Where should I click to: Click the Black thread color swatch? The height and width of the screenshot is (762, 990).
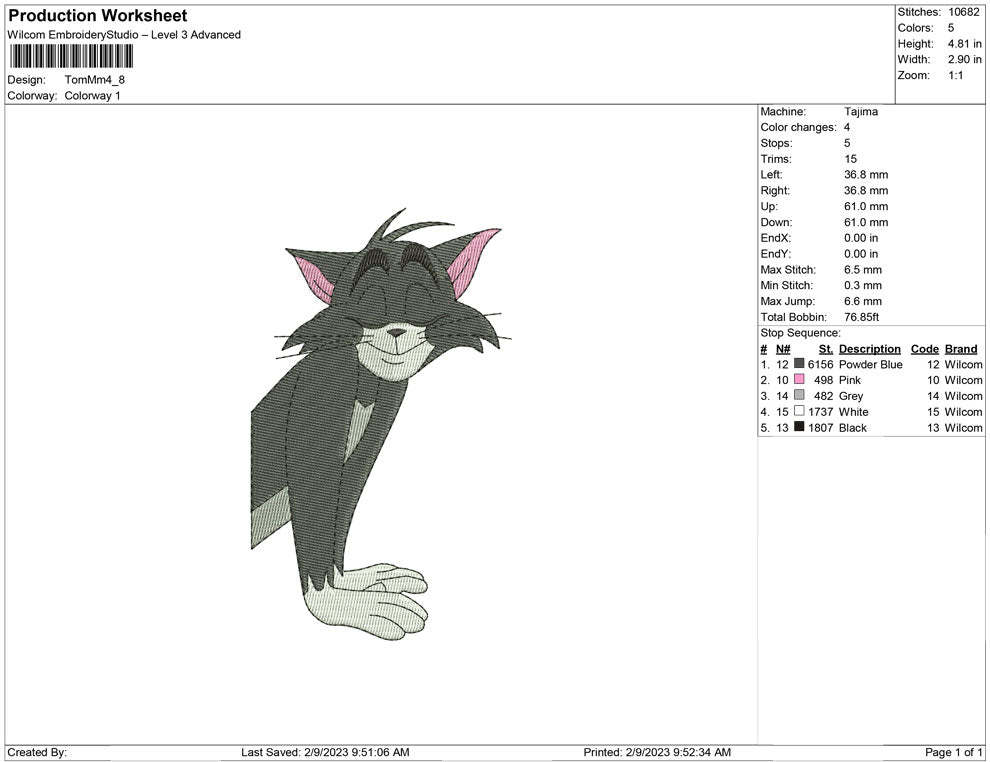799,427
